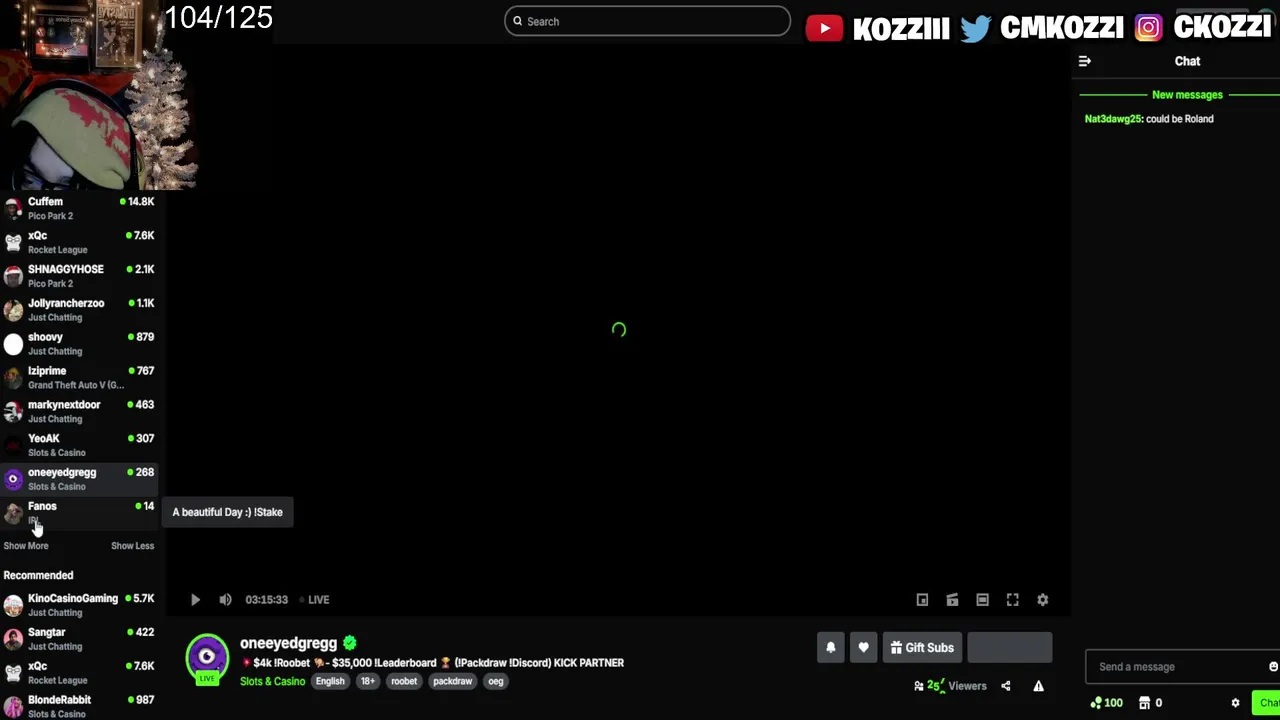Image resolution: width=1280 pixels, height=720 pixels.
Task: Report stream using warning triangle icon
Action: click(1038, 686)
